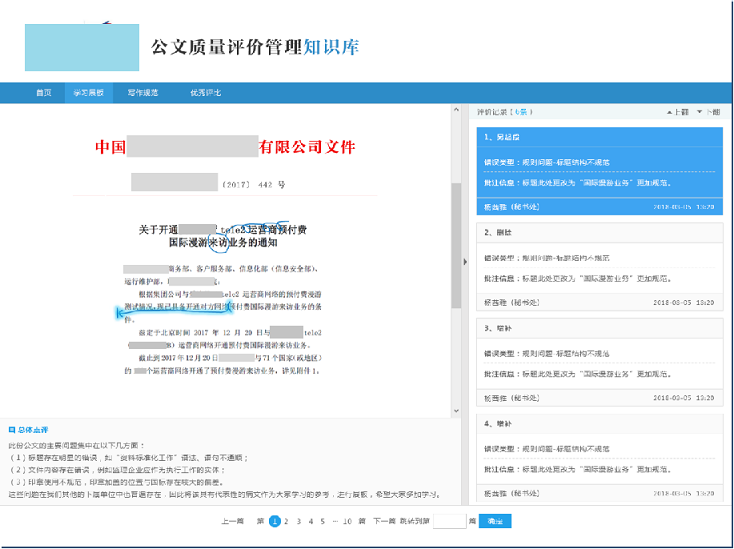
Task: Collapse the right panel using splitter arrow
Action: tap(463, 262)
